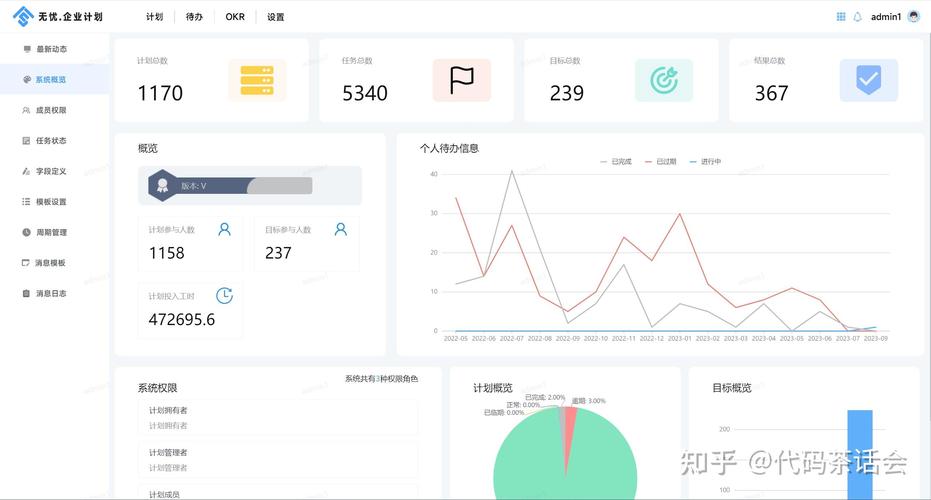Open 成员权限 in the sidebar
The height and width of the screenshot is (500, 931).
pyautogui.click(x=54, y=110)
